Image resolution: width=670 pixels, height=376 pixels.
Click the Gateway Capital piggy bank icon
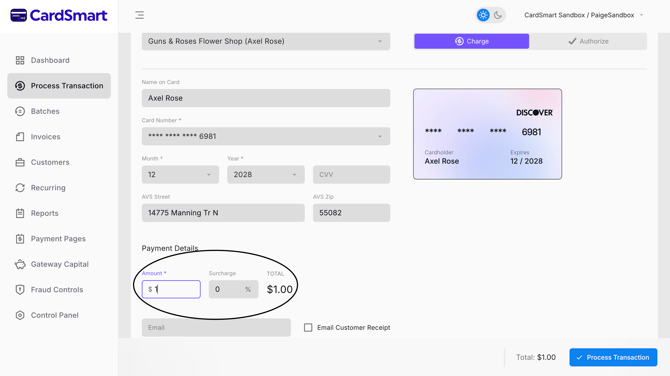point(20,264)
